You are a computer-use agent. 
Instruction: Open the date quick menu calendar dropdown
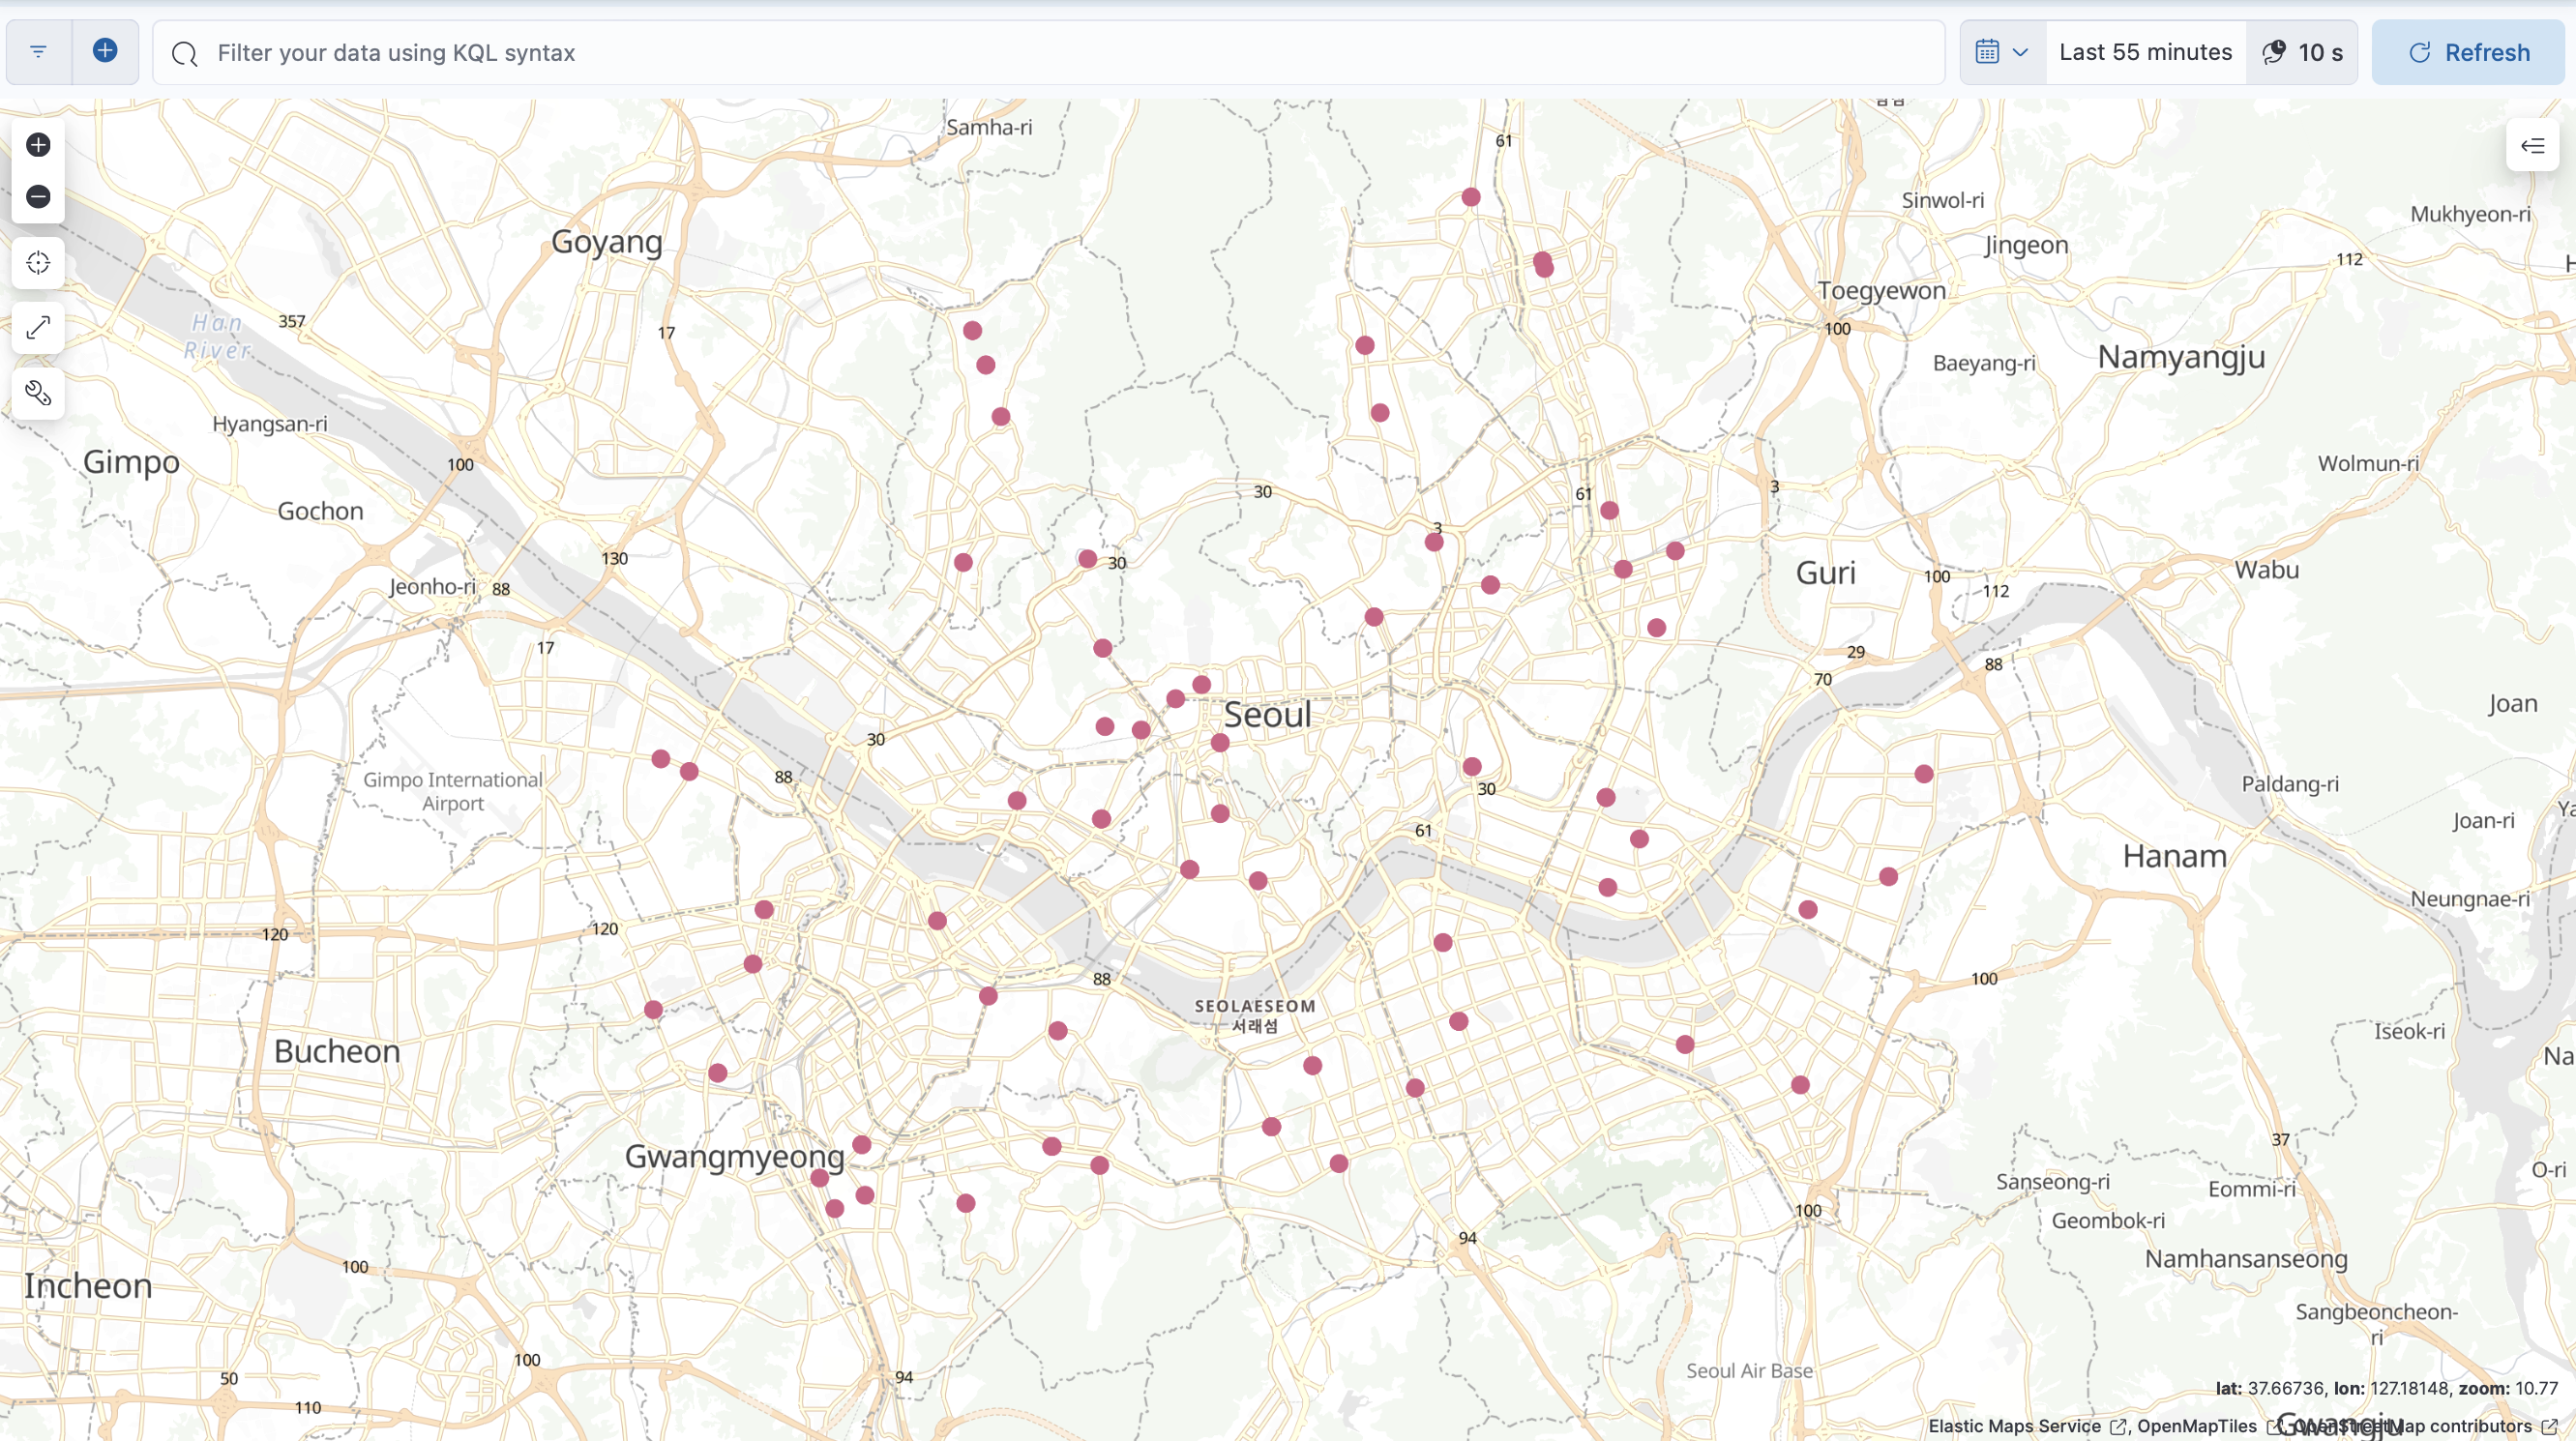click(2002, 52)
